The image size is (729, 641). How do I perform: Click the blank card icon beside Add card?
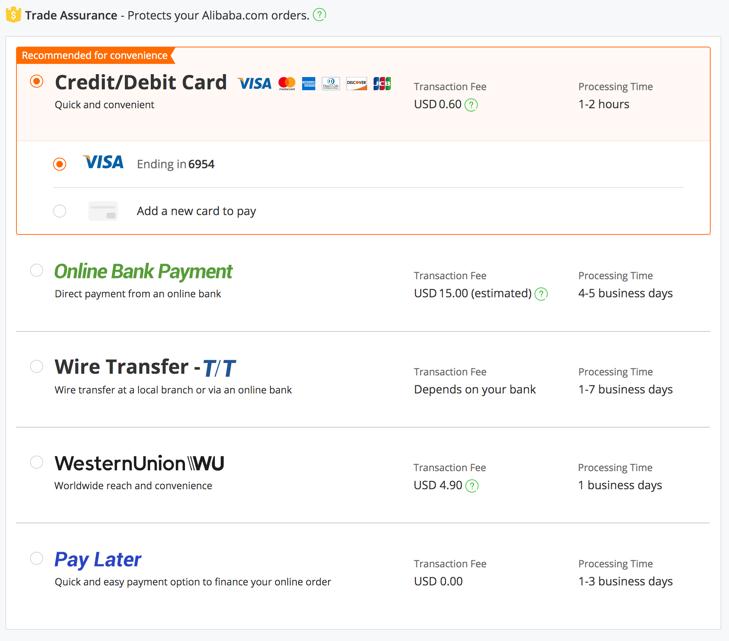[103, 211]
